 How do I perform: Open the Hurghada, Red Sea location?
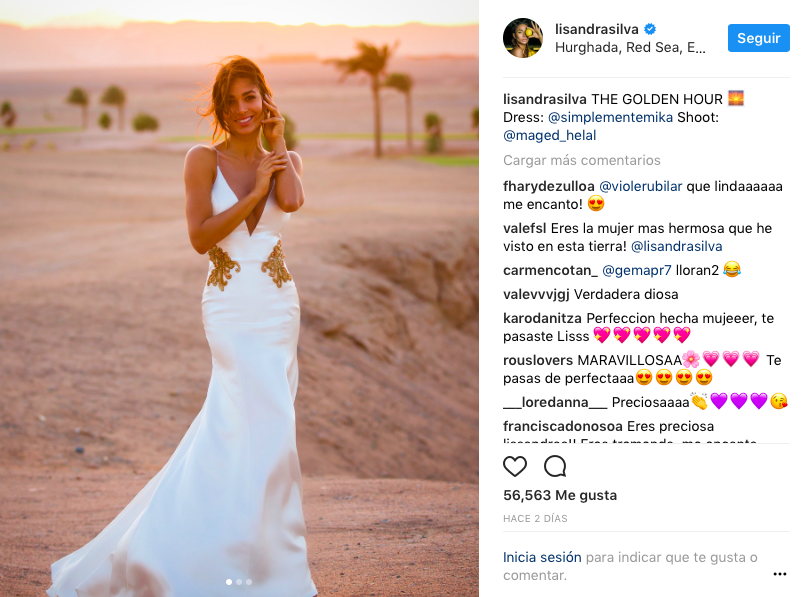630,48
